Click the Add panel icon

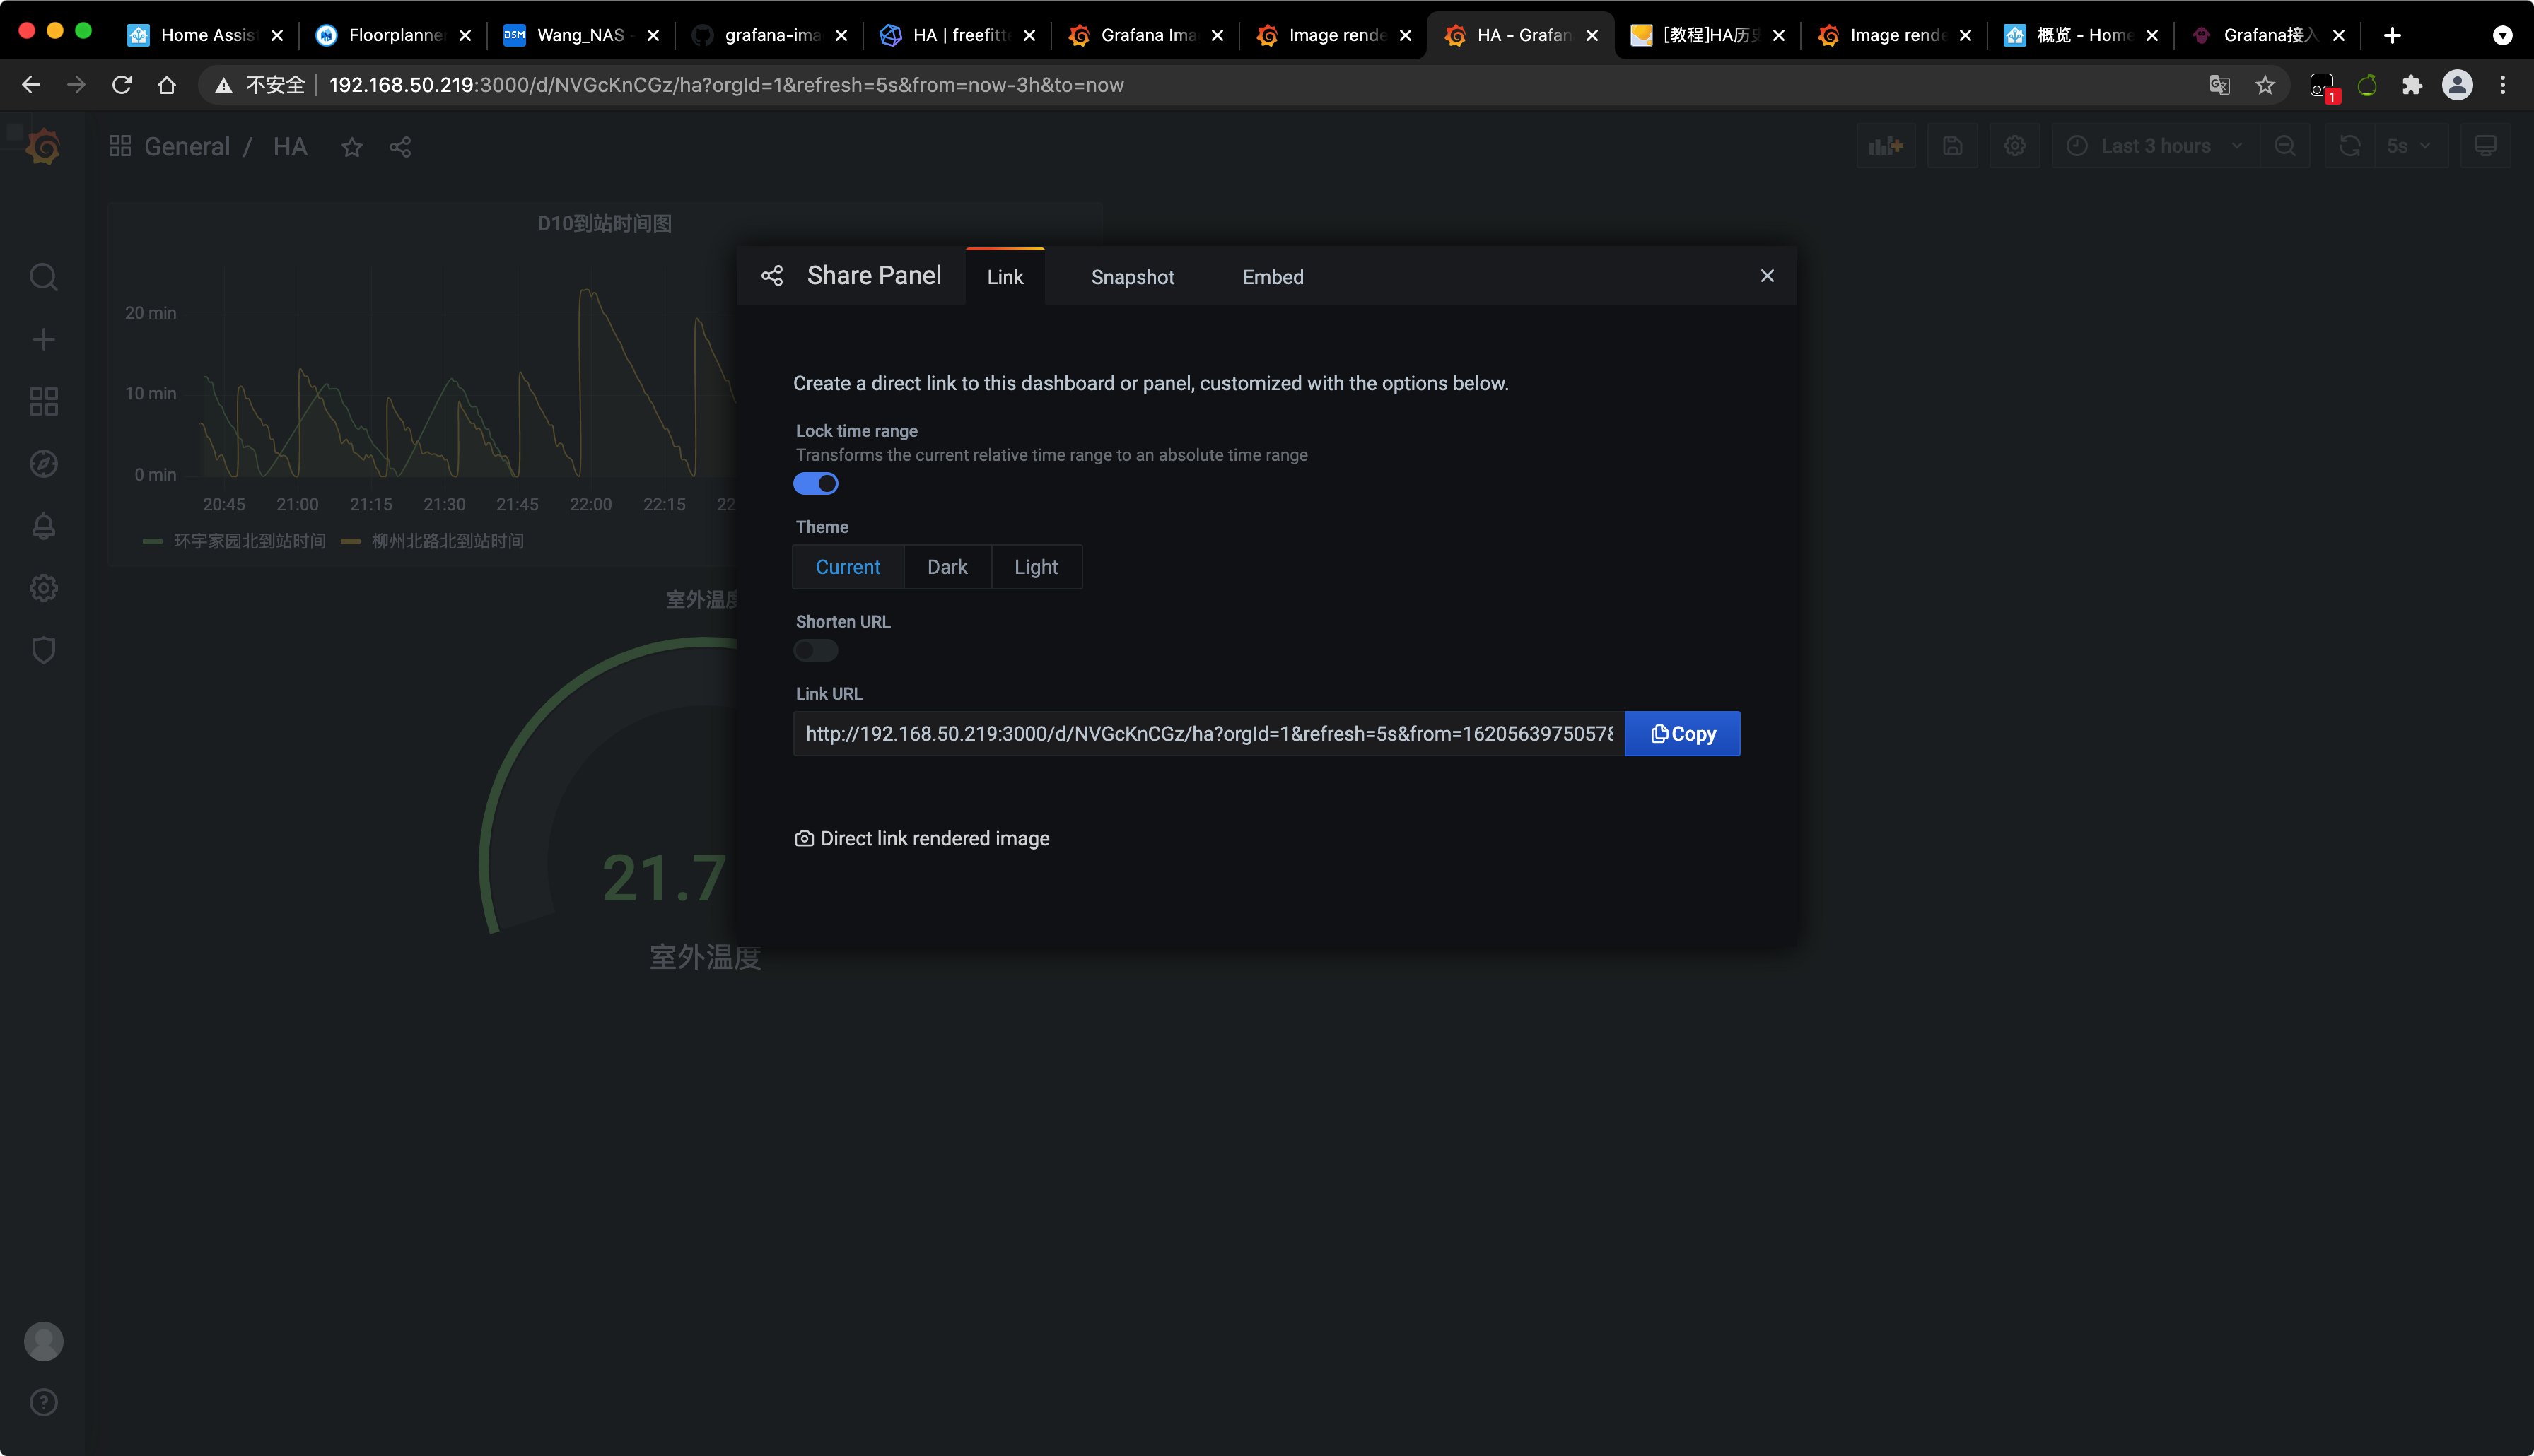click(1886, 146)
